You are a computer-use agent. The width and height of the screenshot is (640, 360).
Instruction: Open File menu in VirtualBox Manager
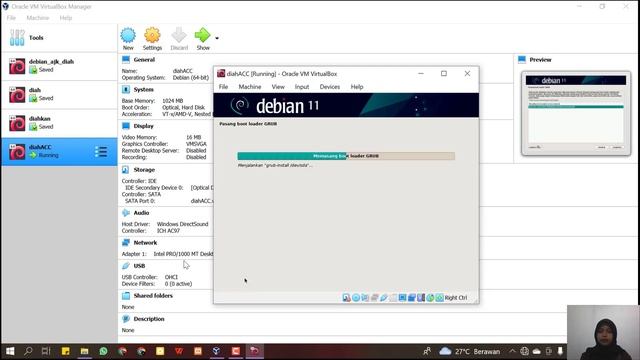[11, 18]
